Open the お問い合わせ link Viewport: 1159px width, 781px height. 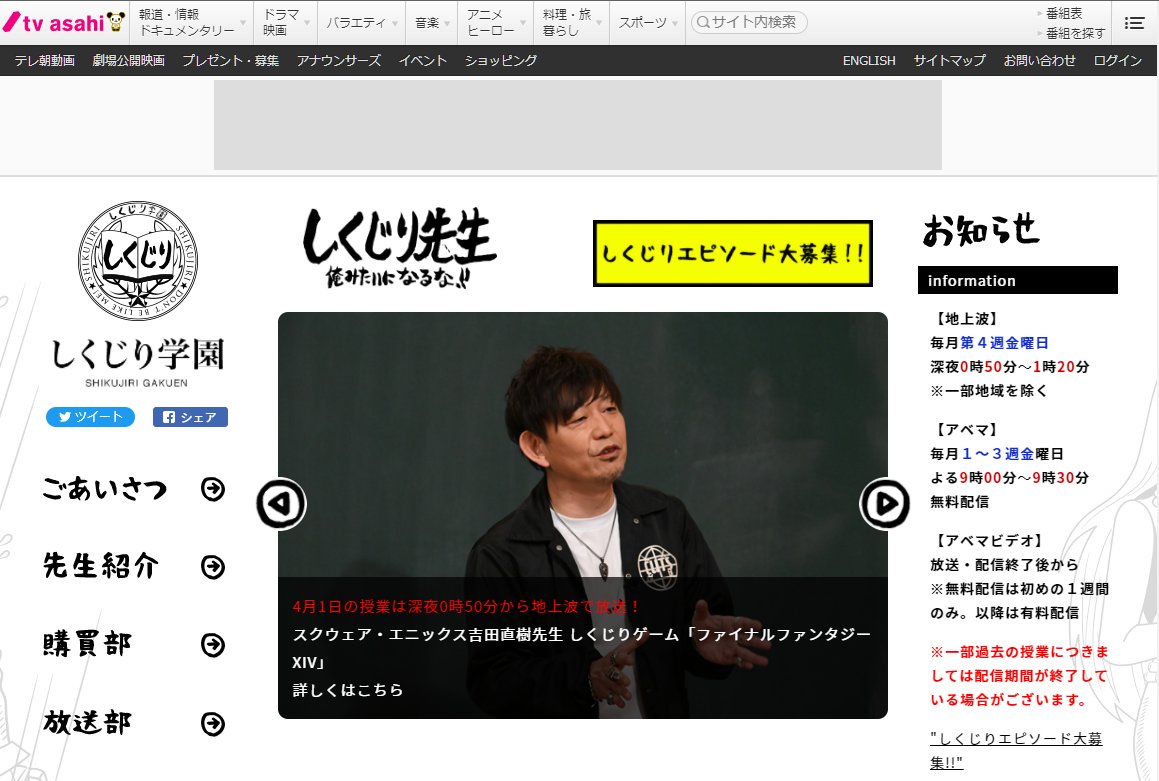[1039, 61]
